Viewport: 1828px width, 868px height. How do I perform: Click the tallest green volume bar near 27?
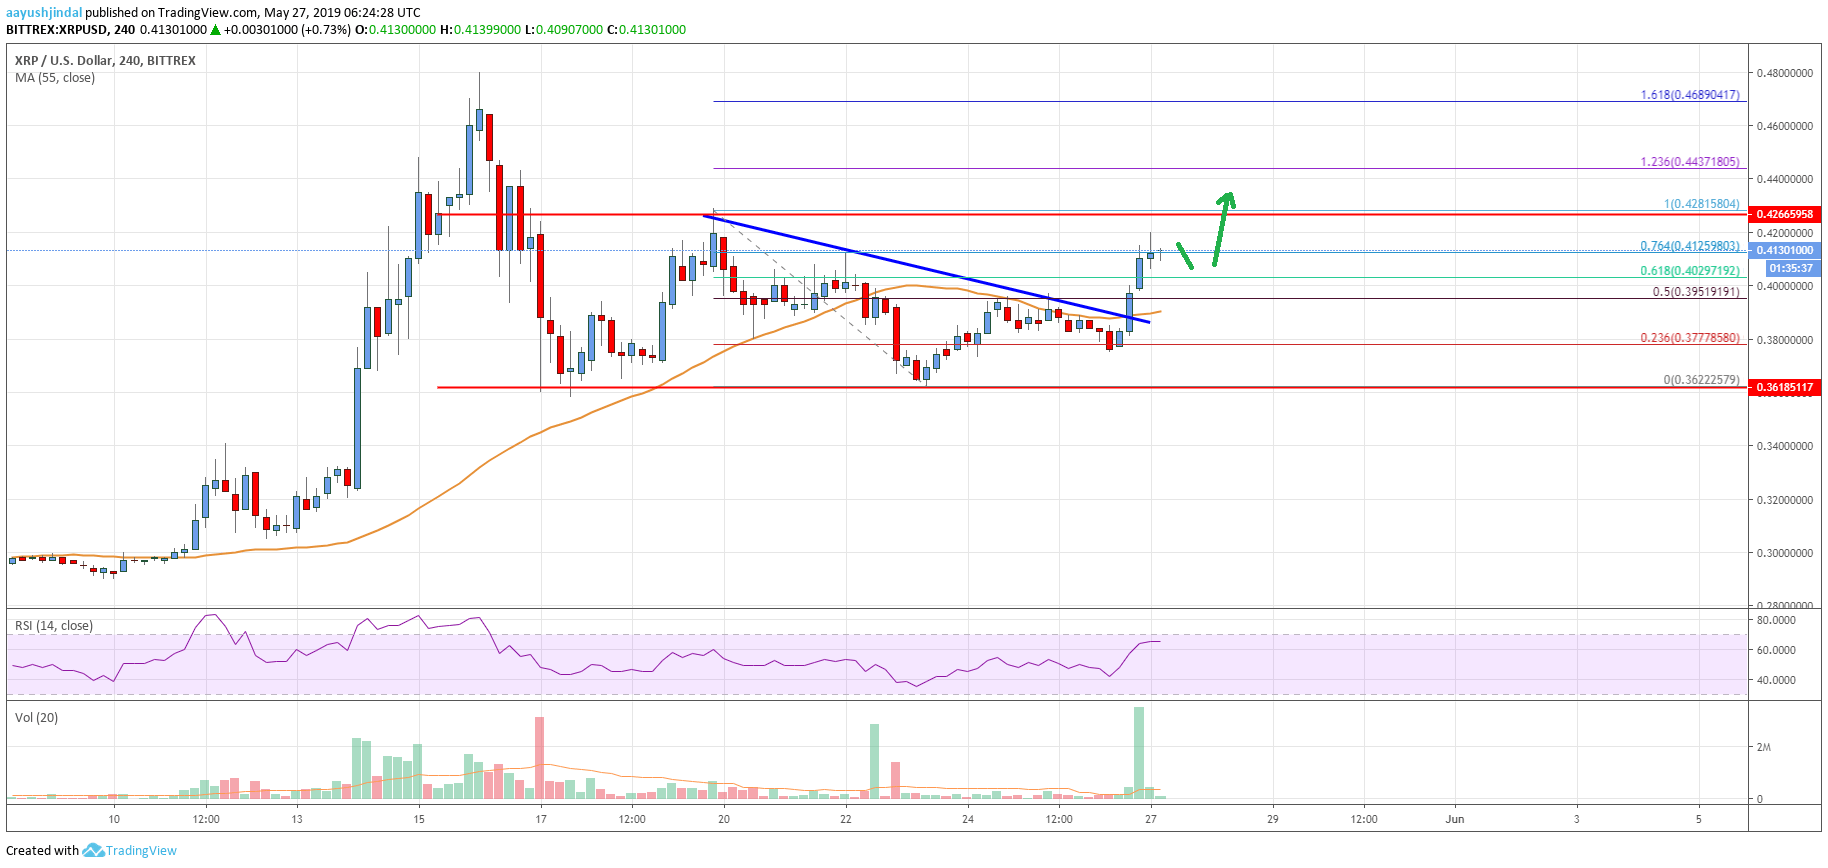(1139, 753)
